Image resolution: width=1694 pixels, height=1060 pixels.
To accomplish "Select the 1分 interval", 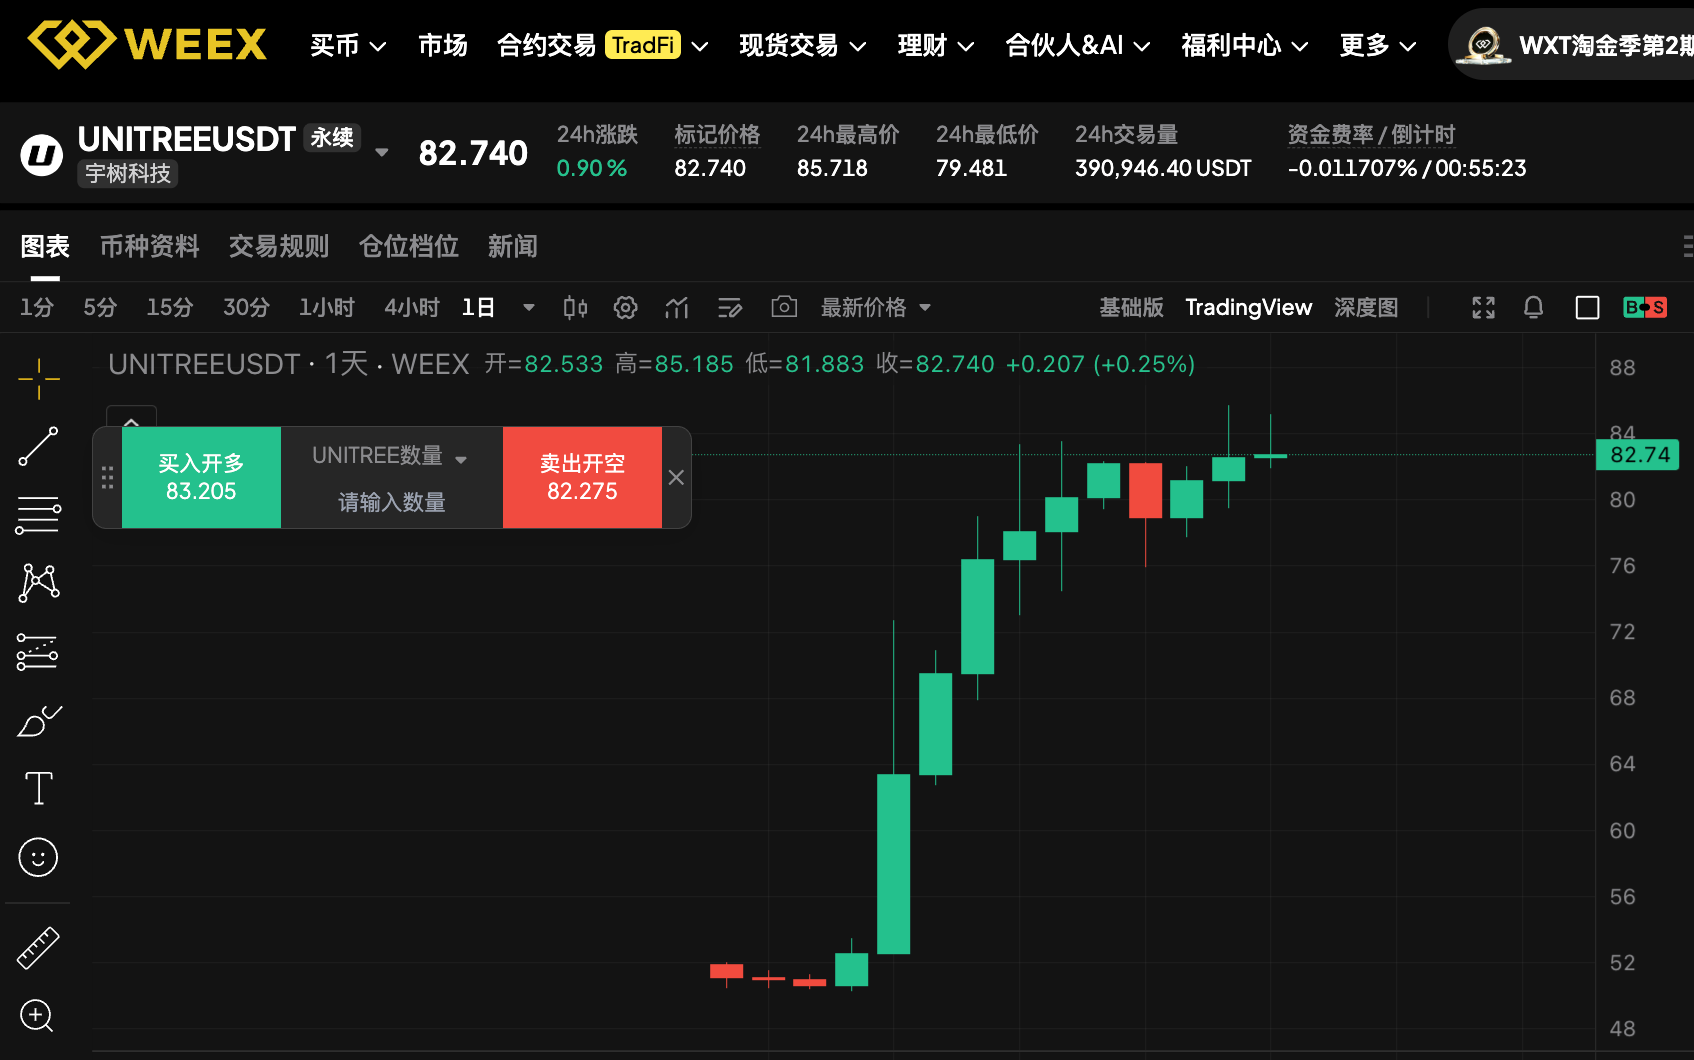I will click(37, 307).
